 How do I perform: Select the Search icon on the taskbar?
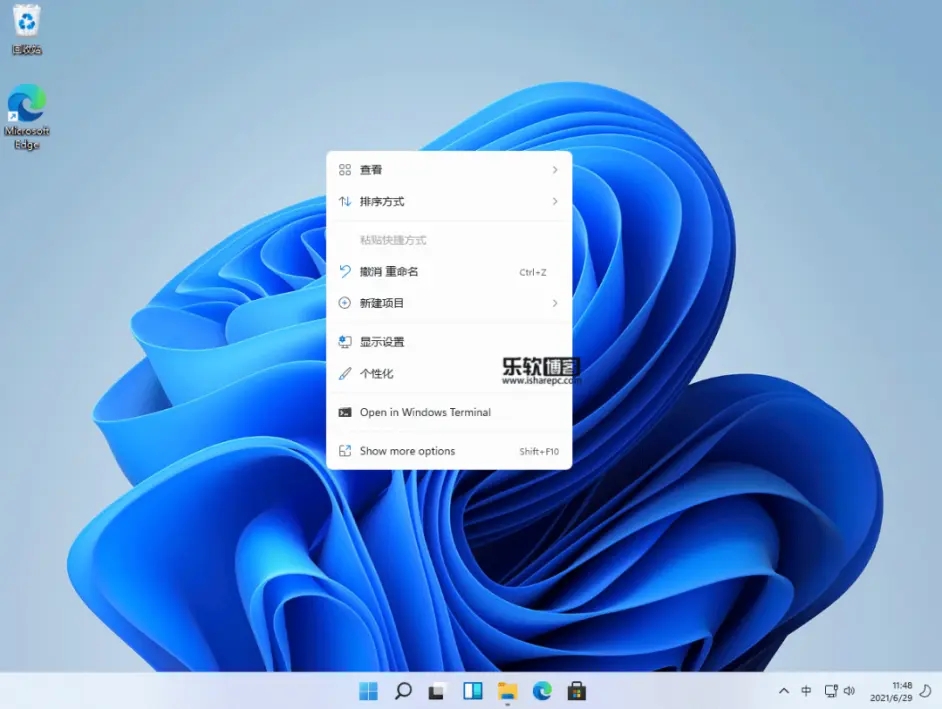(402, 691)
